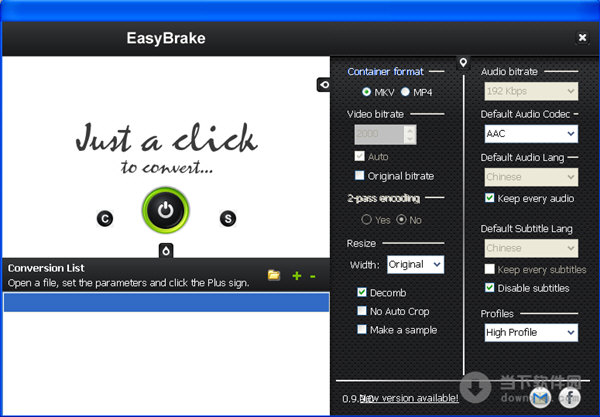Click the Conversion List title text
The width and height of the screenshot is (600, 417).
click(46, 268)
